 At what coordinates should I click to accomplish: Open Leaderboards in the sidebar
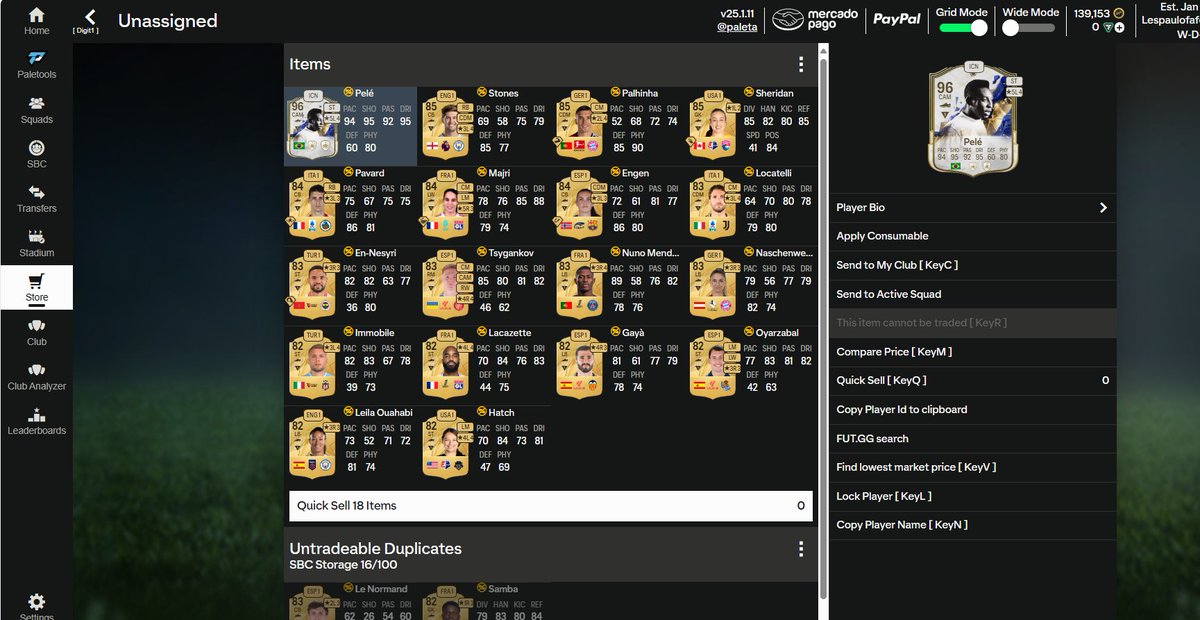pyautogui.click(x=36, y=420)
